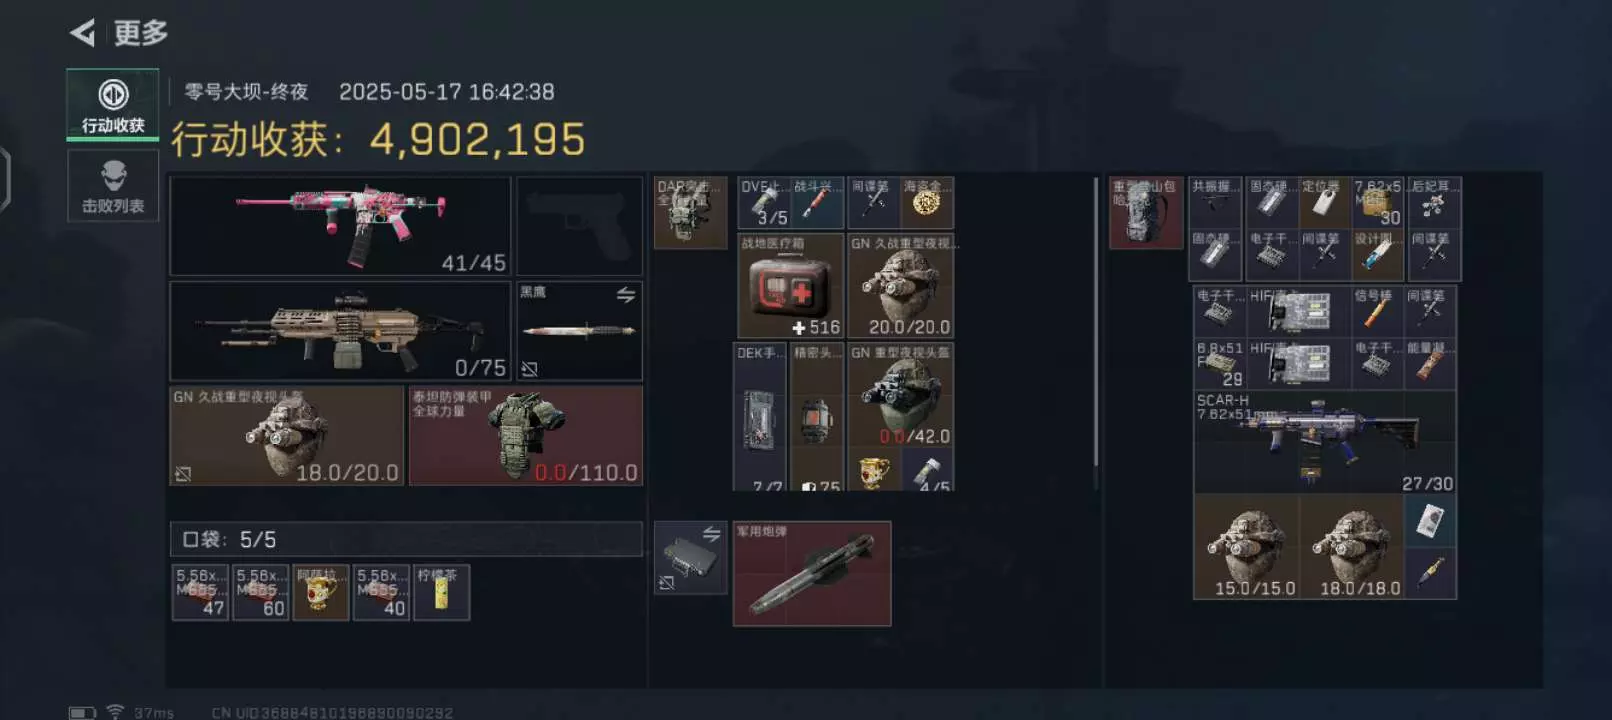Select the 柠檬茶 can item
Screen dimensions: 1612x720
(x=442, y=592)
